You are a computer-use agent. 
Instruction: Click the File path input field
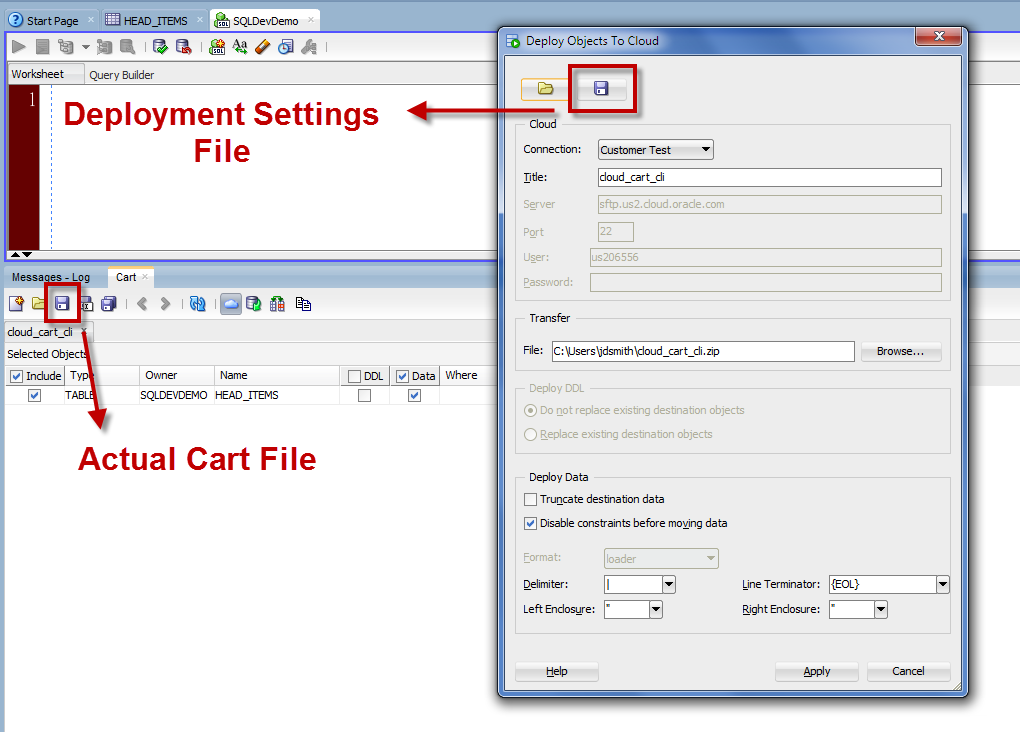(x=703, y=351)
